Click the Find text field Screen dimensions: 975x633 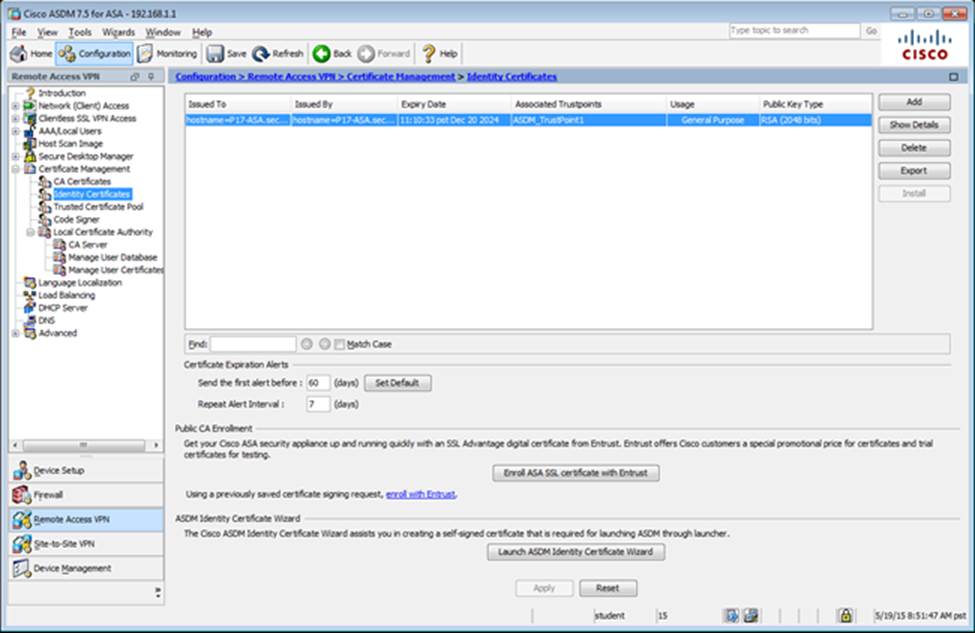coord(252,344)
